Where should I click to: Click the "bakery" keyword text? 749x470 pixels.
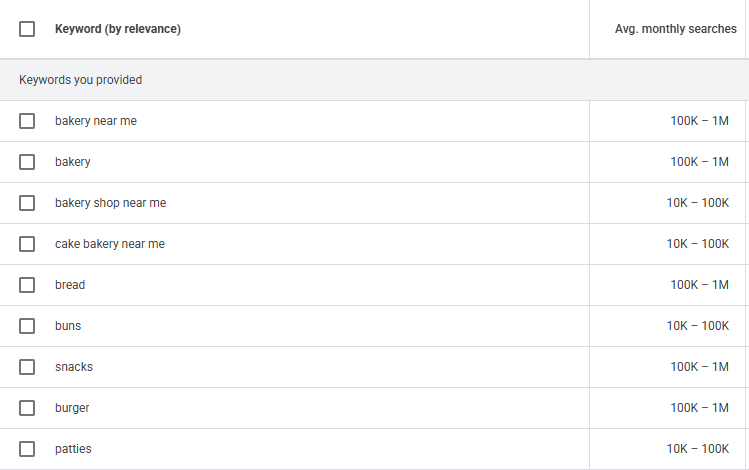click(73, 162)
